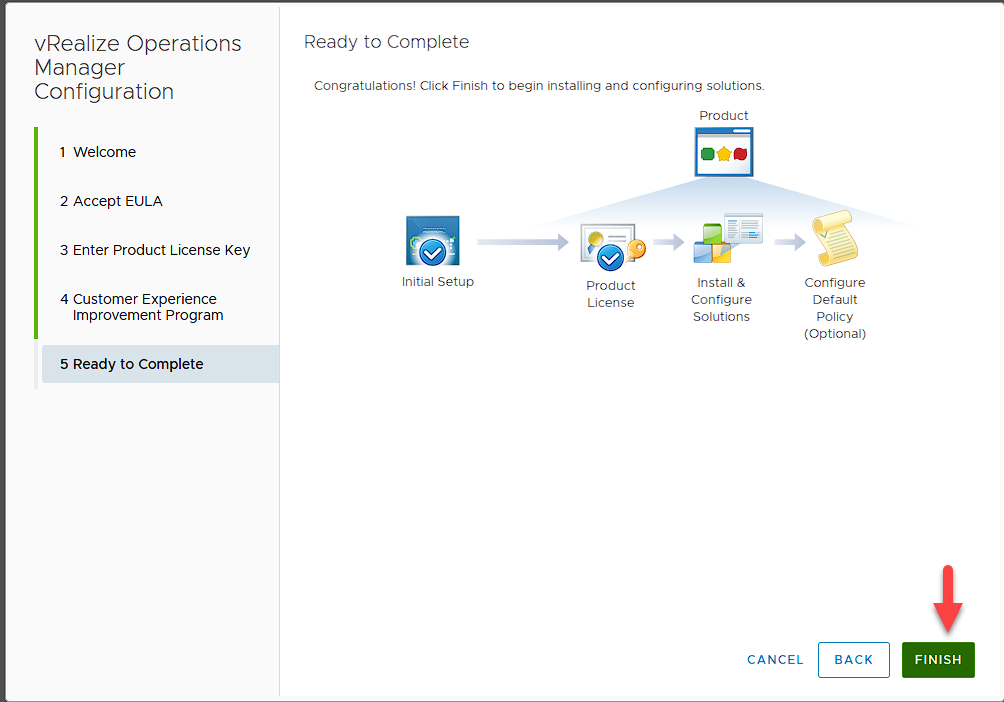Click the long arrow after Initial Setup icon
The width and height of the screenshot is (1004, 702).
point(522,242)
